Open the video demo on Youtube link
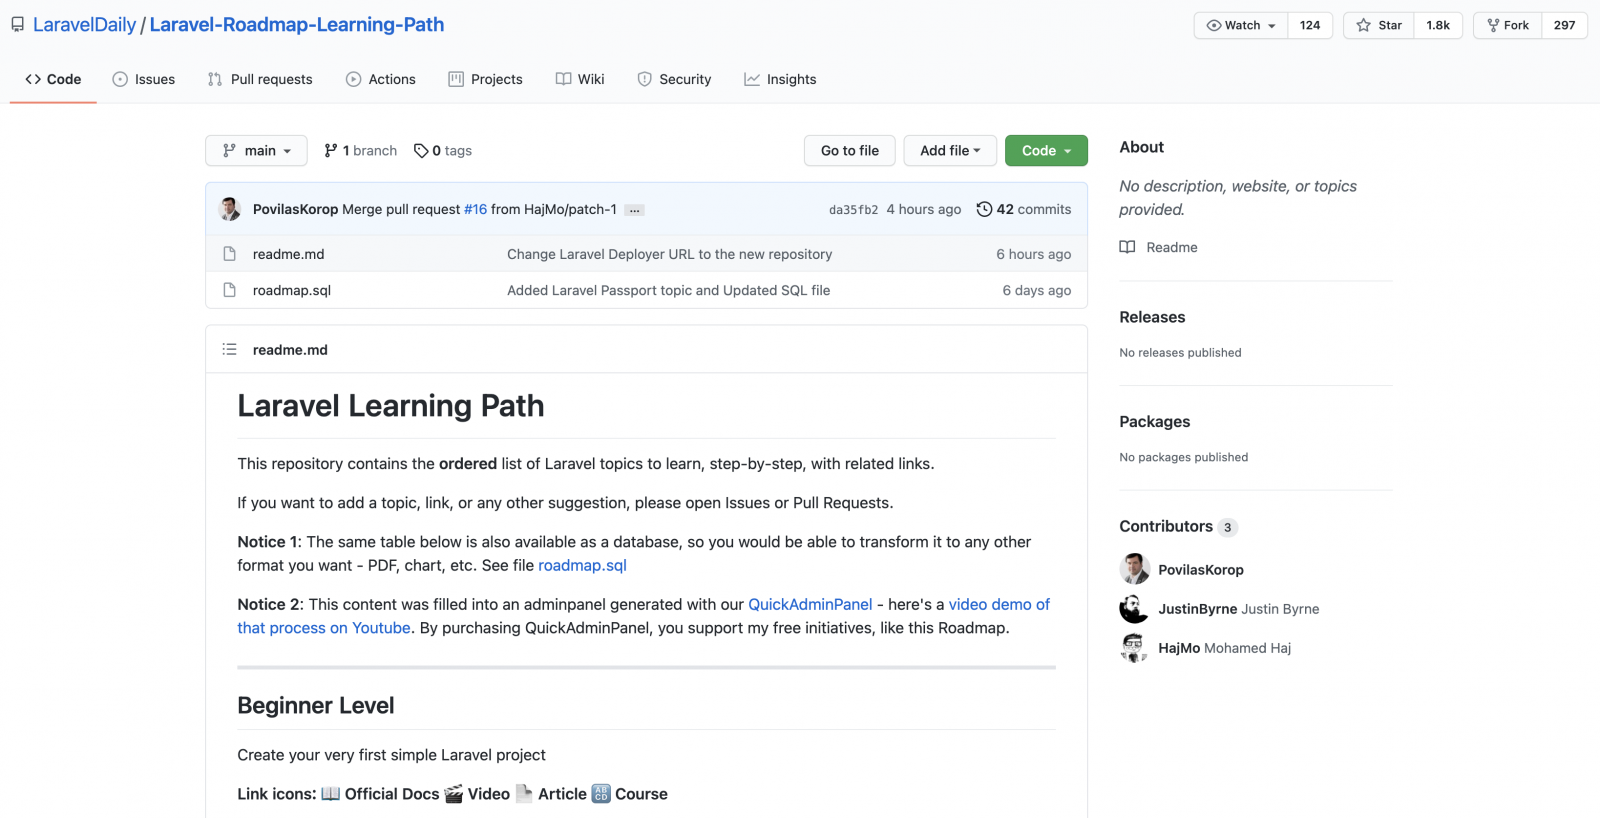This screenshot has width=1600, height=818. tap(644, 616)
